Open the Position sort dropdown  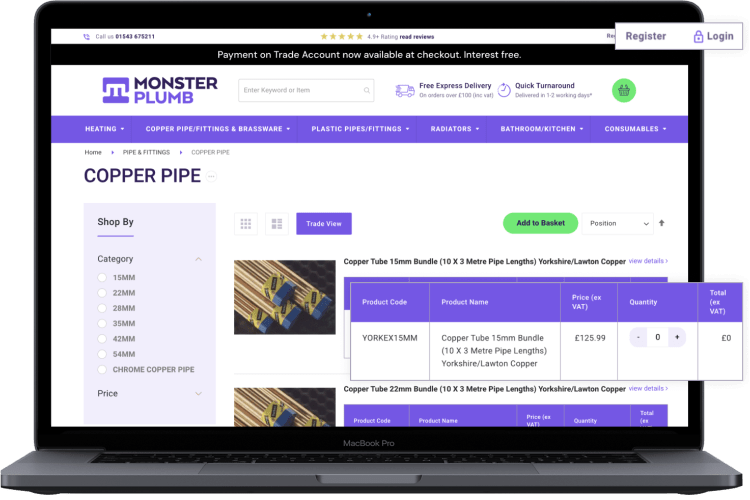tap(618, 223)
